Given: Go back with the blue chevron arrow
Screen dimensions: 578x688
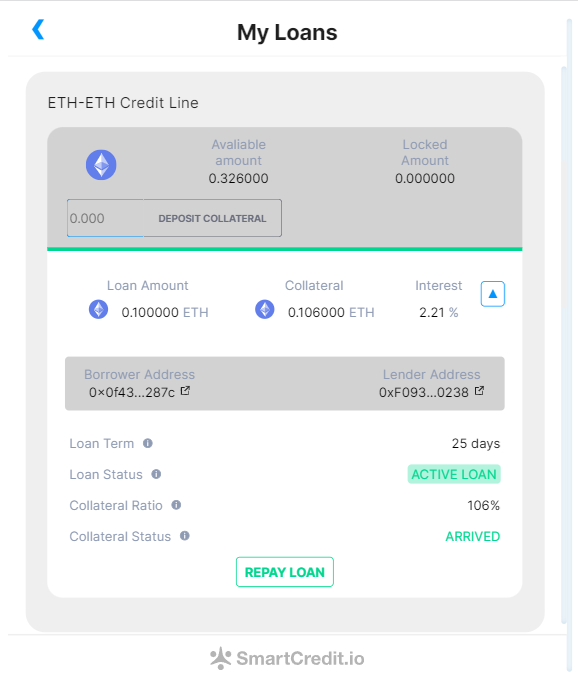Looking at the screenshot, I should tap(38, 29).
